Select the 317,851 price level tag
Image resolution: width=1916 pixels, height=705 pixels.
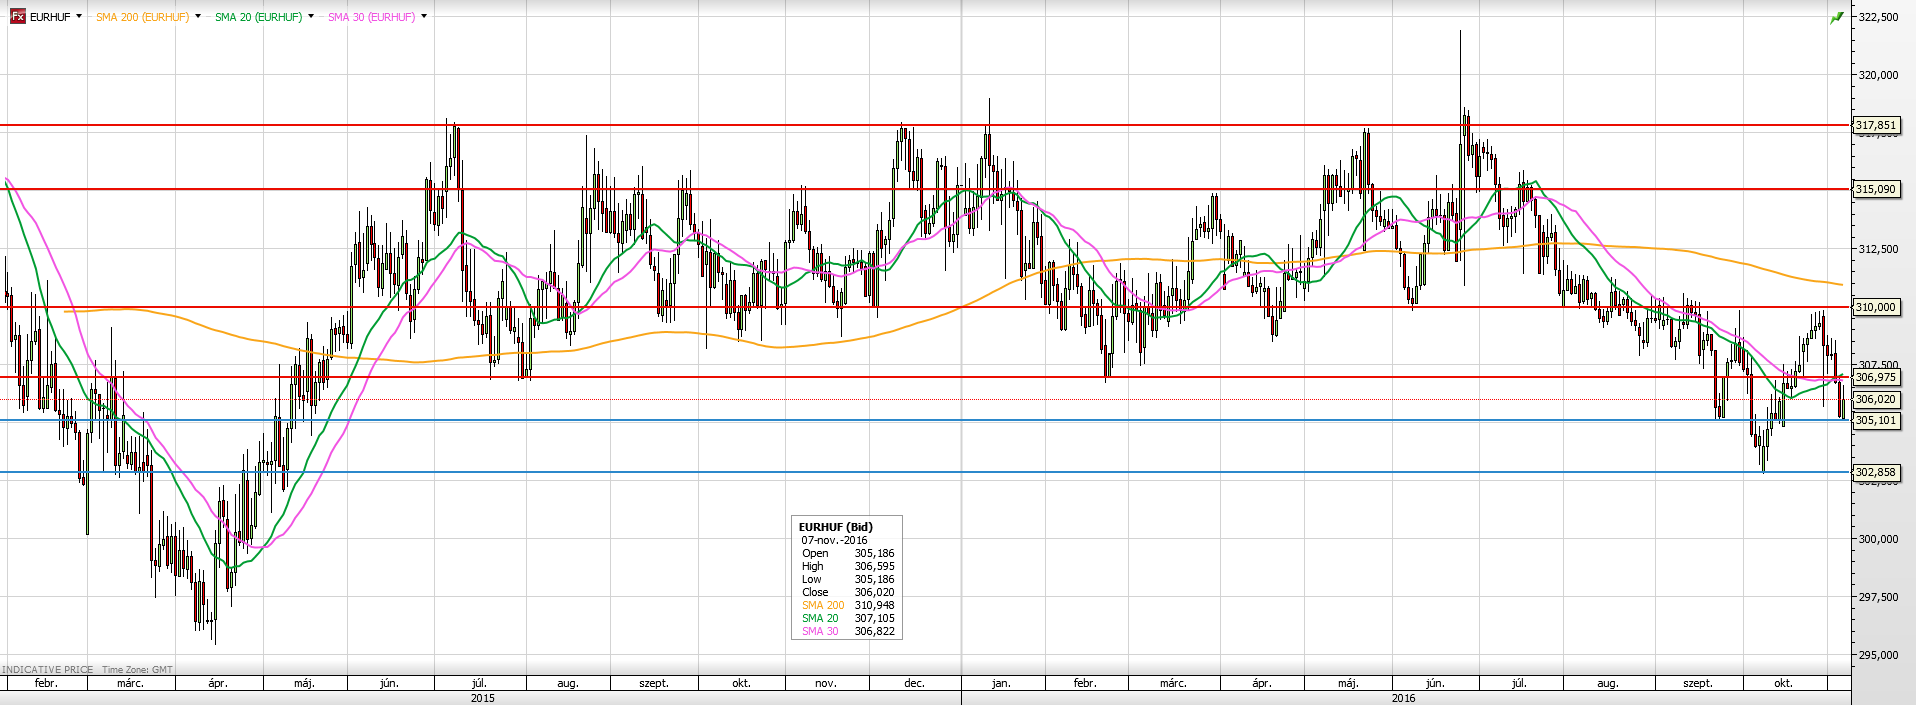[1876, 125]
